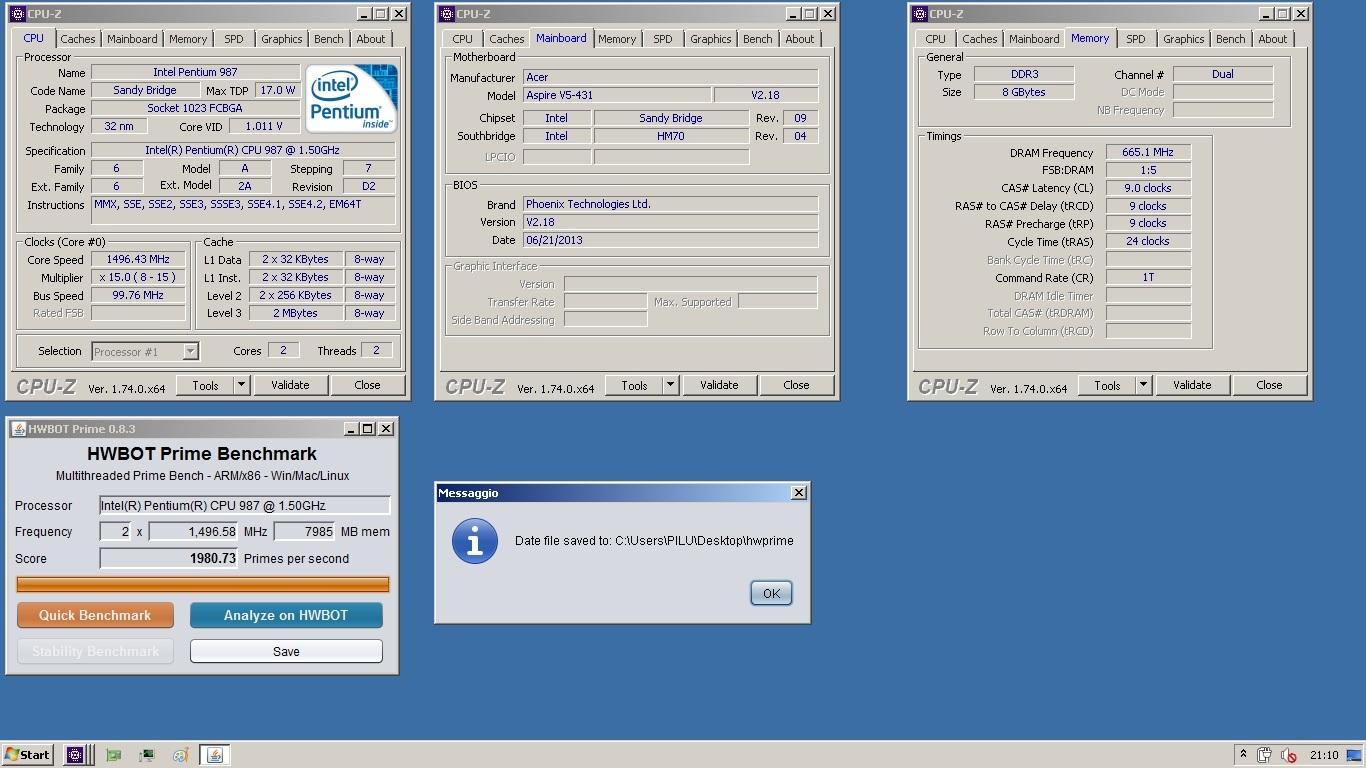Click the Multiplier value x 15.0 ( 8 - 15 )
The image size is (1366, 768).
(x=138, y=277)
